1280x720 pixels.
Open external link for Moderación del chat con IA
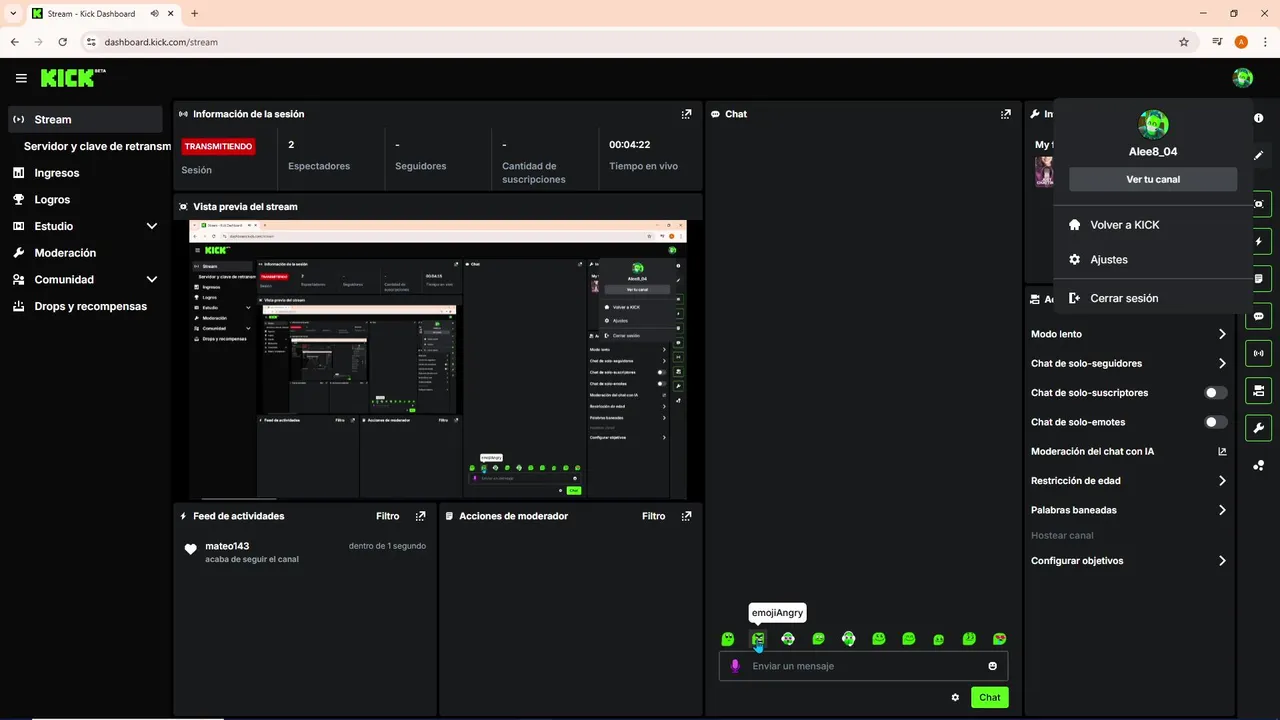coord(1222,451)
